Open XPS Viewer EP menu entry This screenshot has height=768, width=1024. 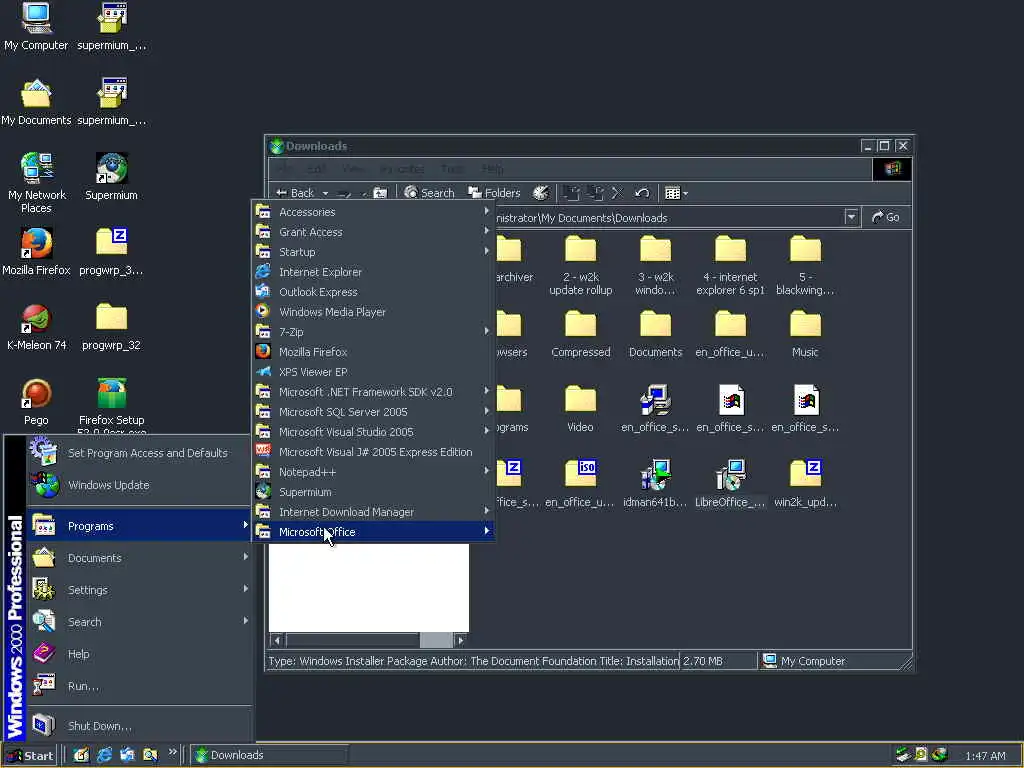click(373, 372)
